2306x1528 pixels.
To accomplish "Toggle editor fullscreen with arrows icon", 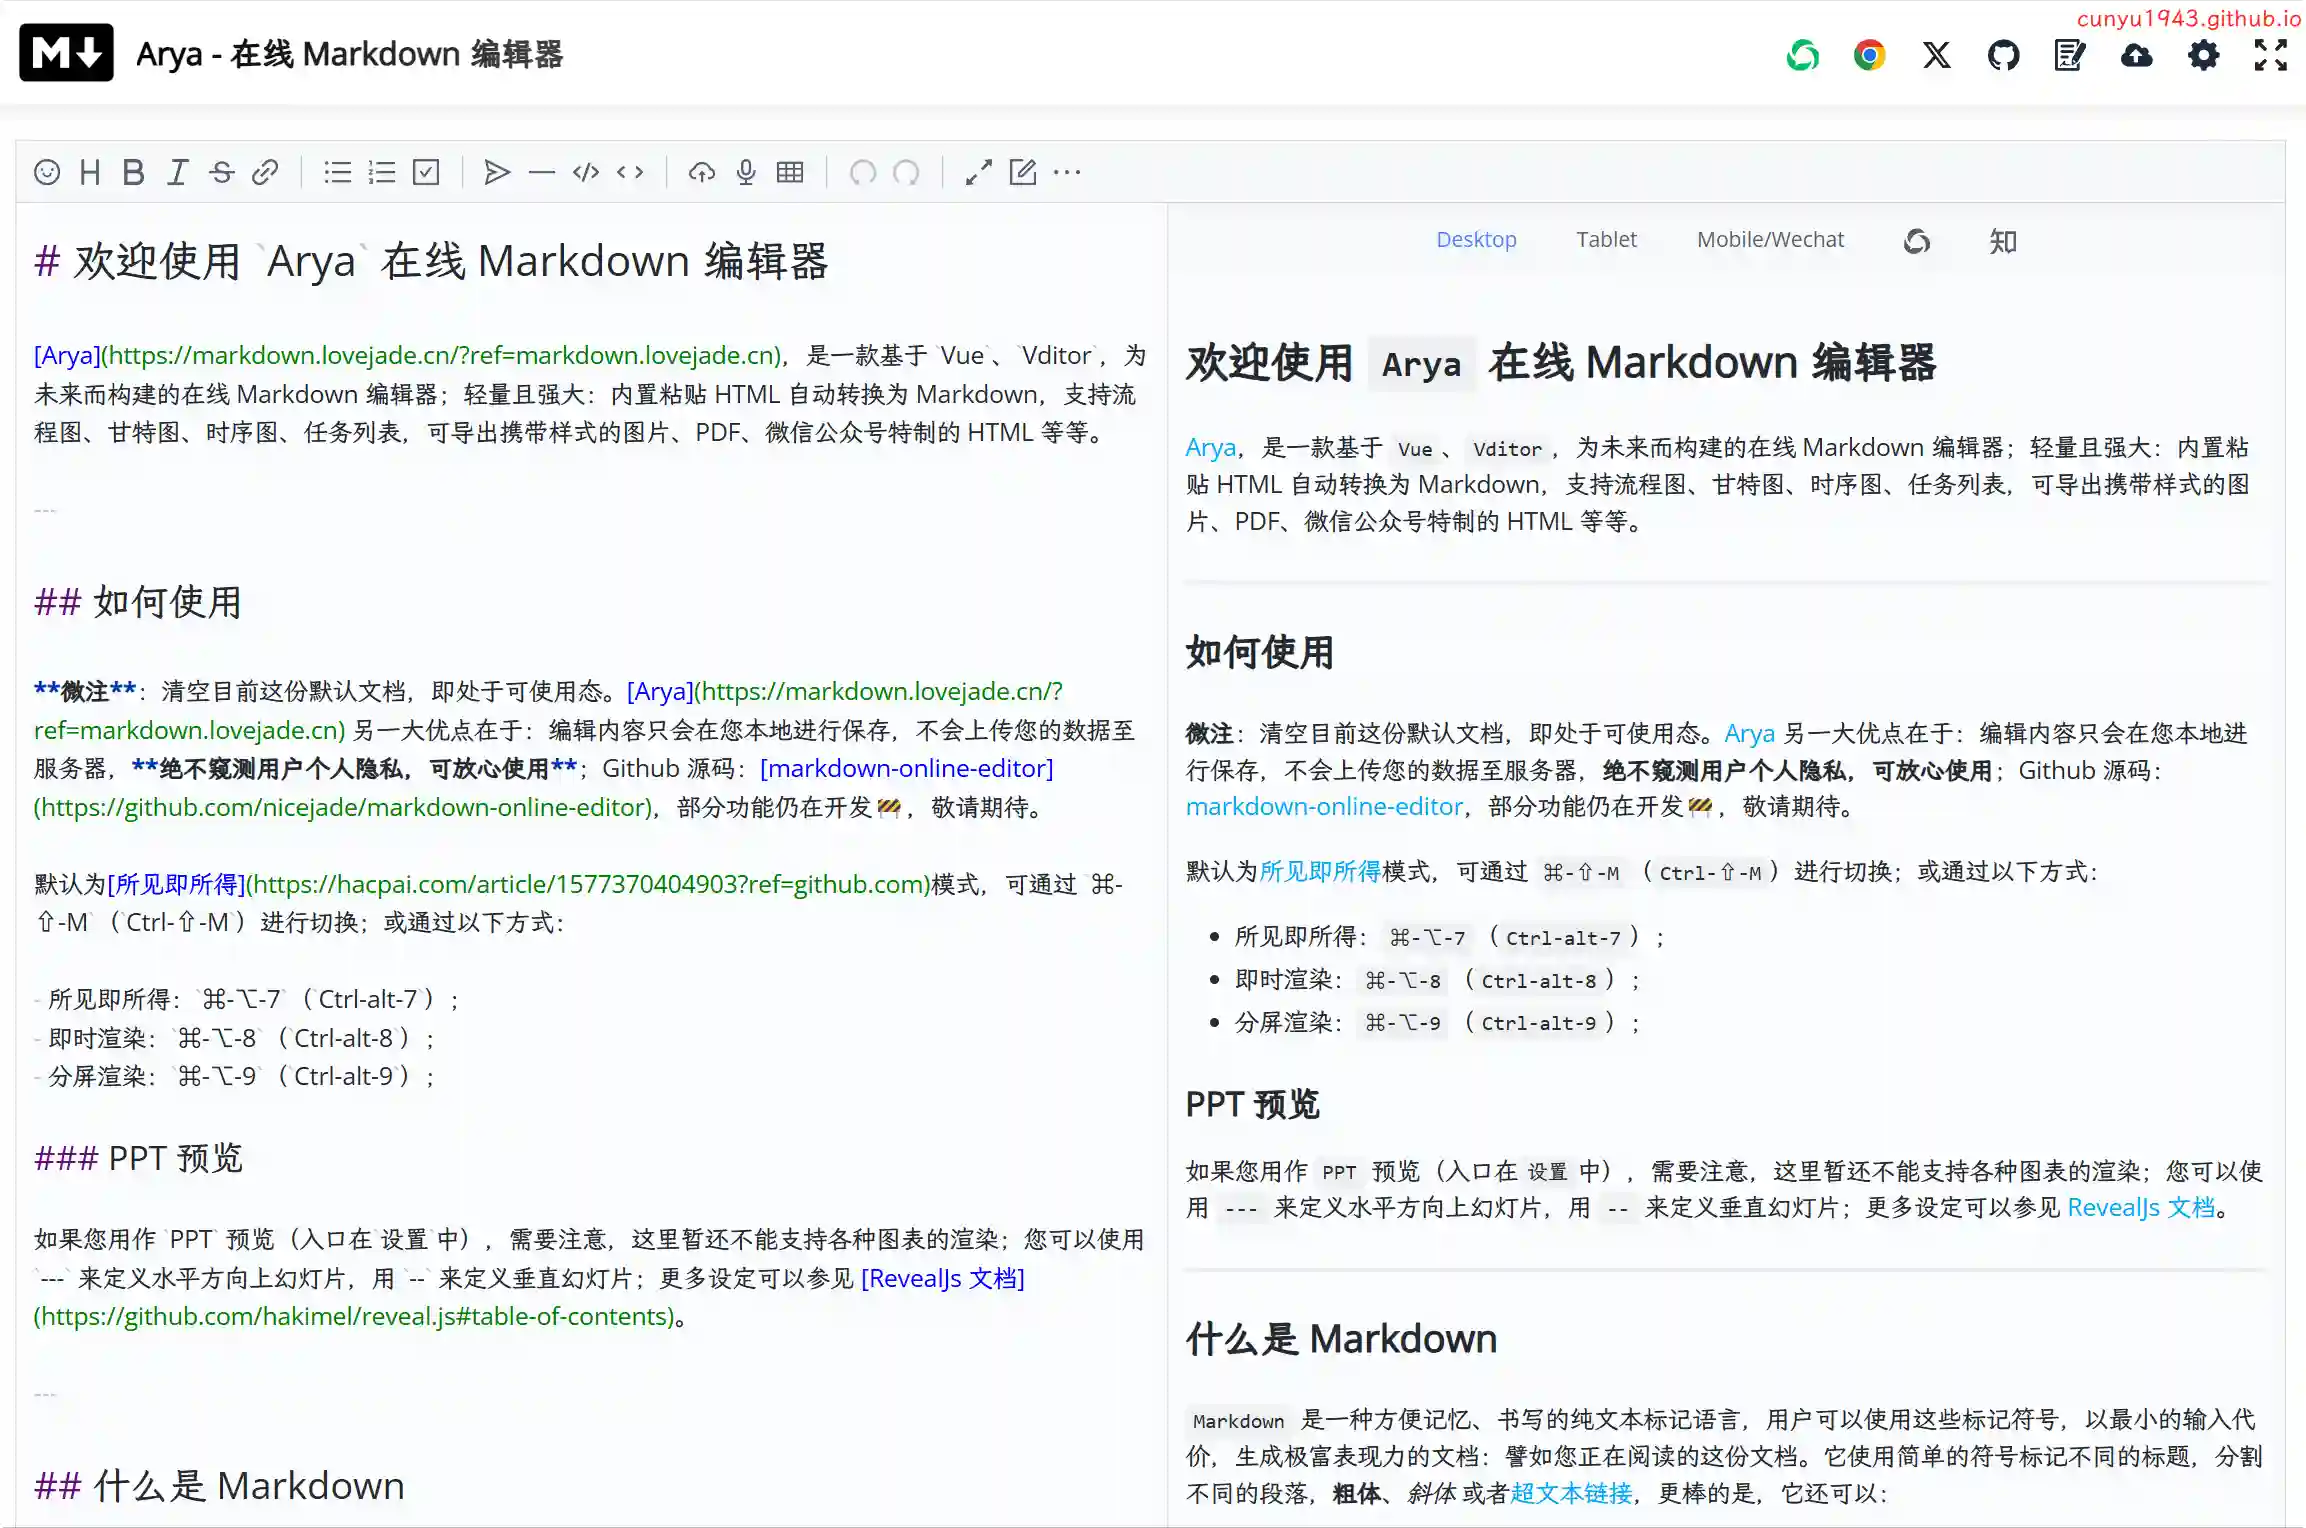I will tap(978, 172).
